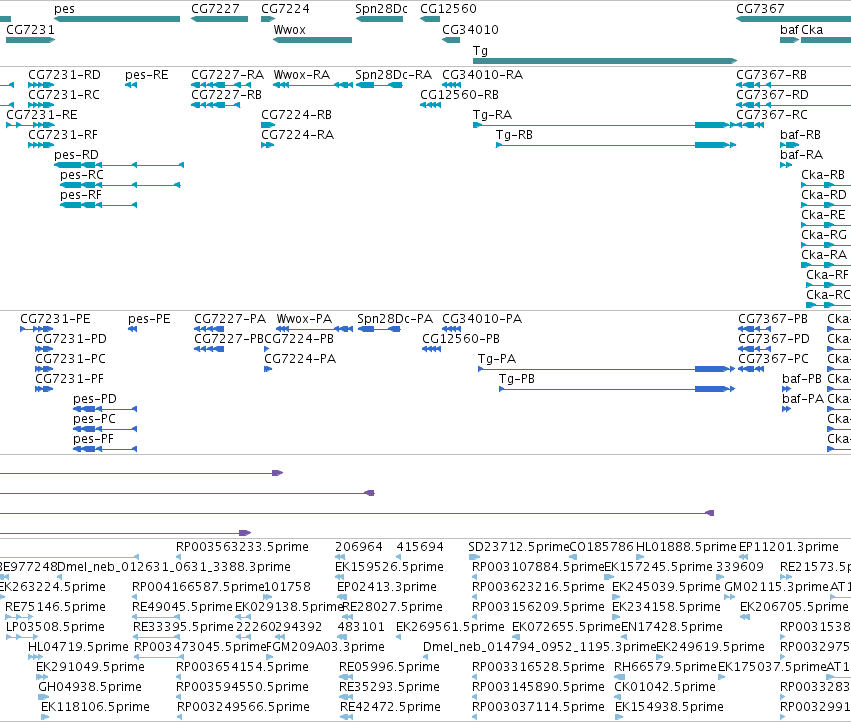This screenshot has width=851, height=722.
Task: Select RE49045.5prime EST label
Action: point(182,607)
